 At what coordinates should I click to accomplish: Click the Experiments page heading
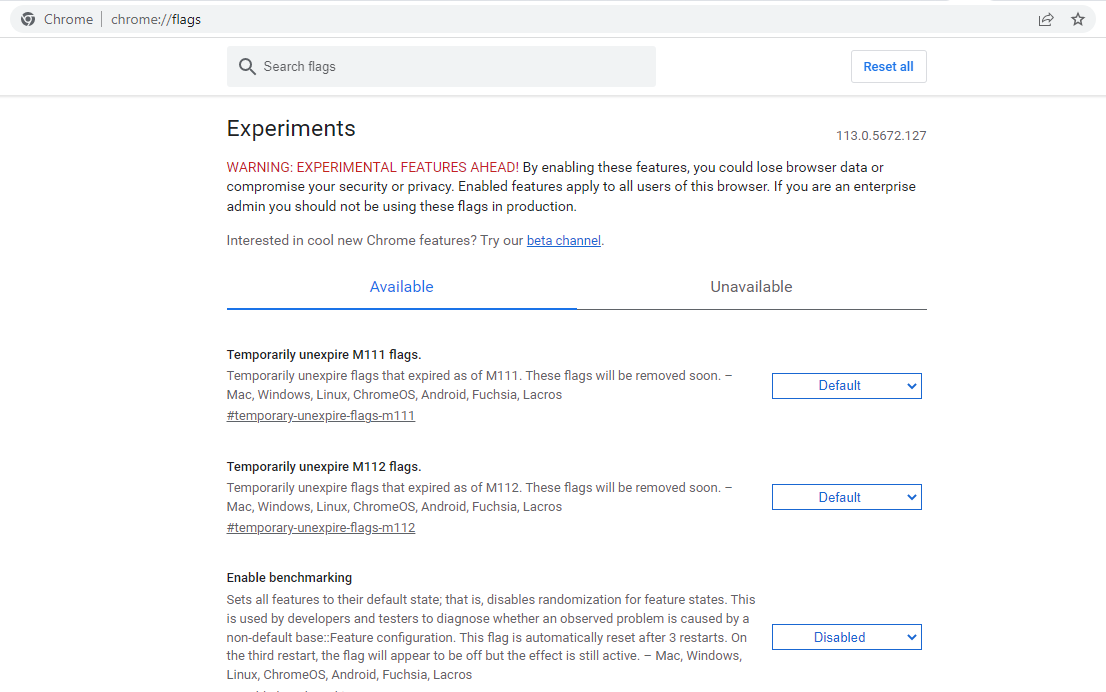(291, 129)
